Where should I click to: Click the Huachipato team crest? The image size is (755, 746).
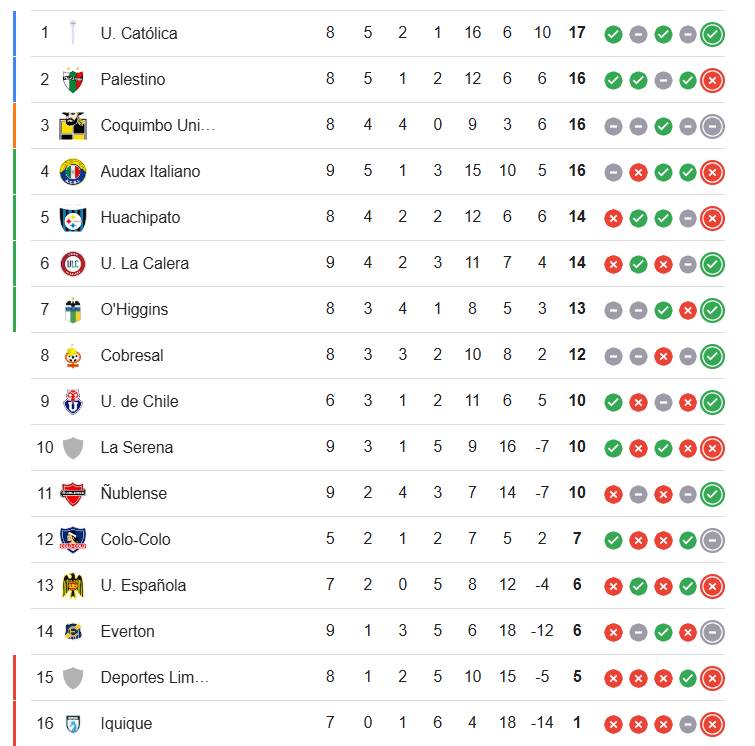point(73,217)
